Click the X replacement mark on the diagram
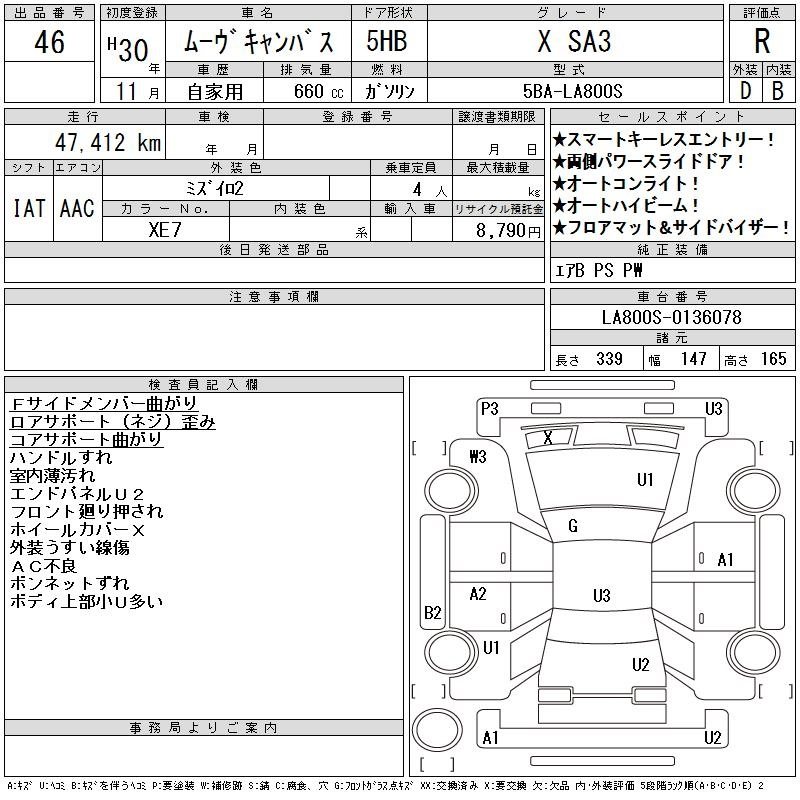Screen dimensions: 800x800 [547, 437]
